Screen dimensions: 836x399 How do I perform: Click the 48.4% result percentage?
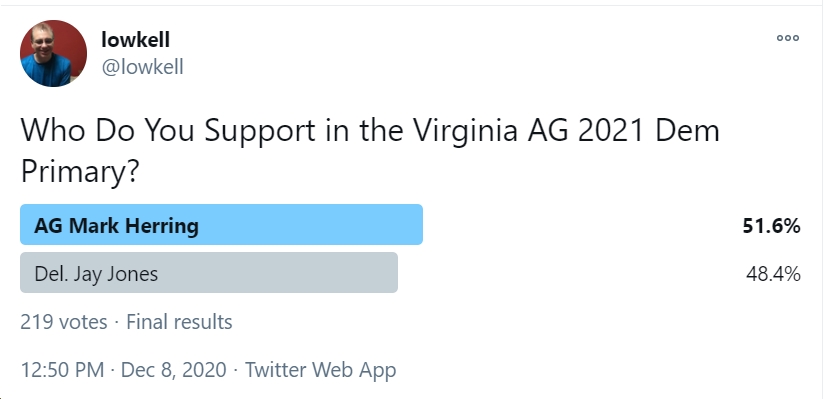pyautogui.click(x=773, y=274)
